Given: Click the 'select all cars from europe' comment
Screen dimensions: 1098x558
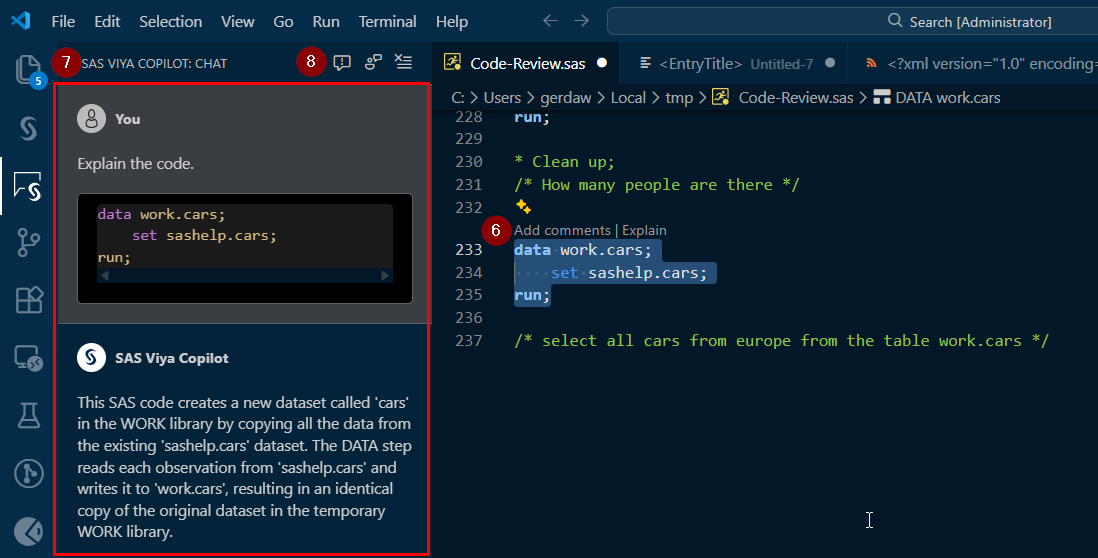Looking at the screenshot, I should [x=781, y=341].
